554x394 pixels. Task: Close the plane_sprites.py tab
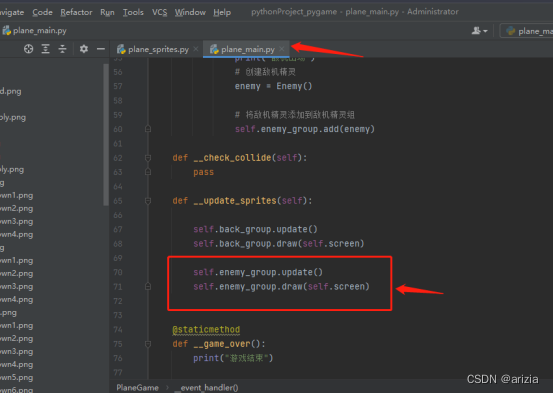(x=196, y=49)
